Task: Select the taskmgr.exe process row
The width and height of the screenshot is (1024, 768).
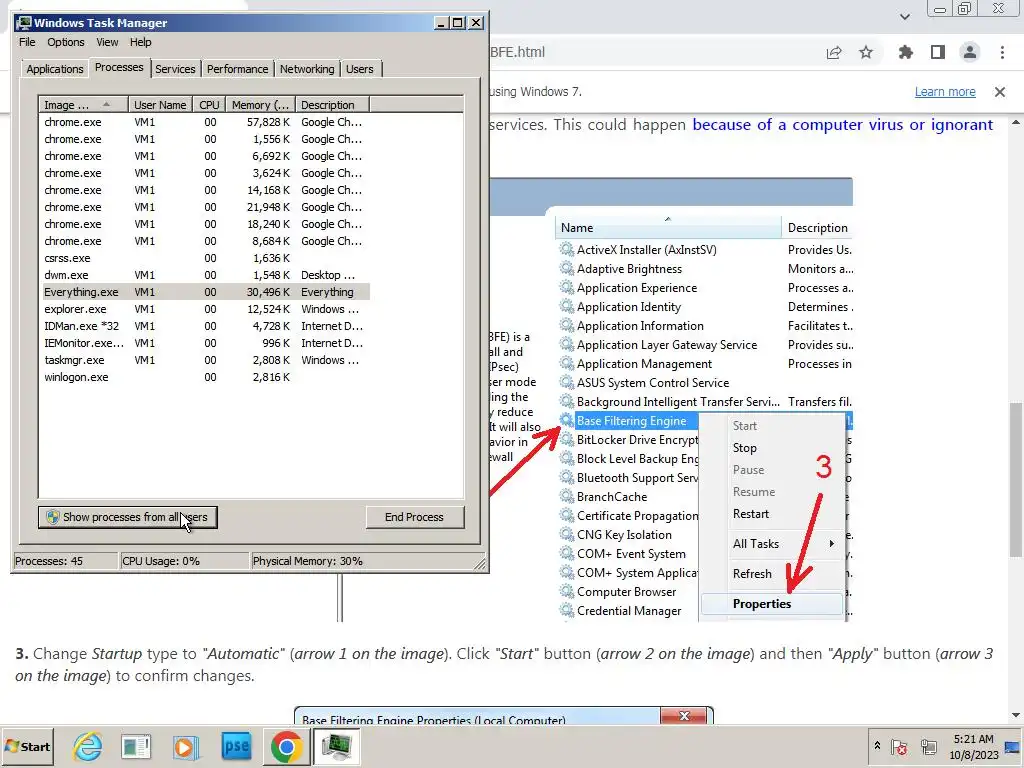Action: tap(205, 360)
